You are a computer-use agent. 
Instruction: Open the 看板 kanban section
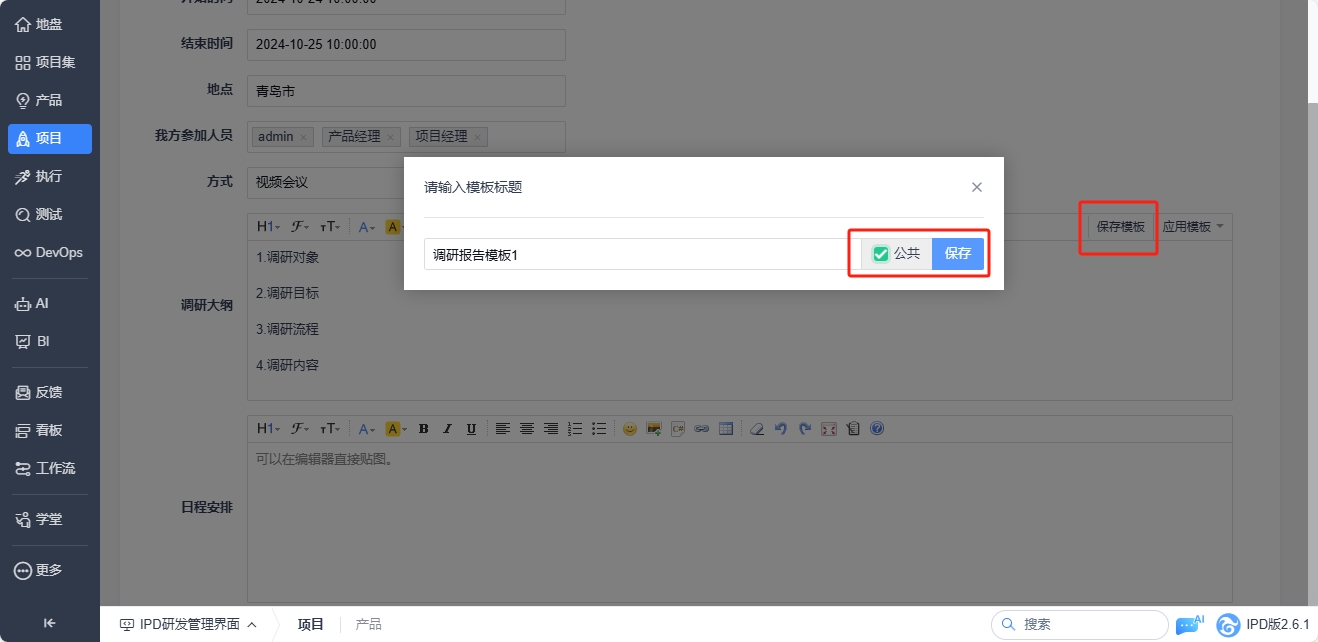[49, 430]
